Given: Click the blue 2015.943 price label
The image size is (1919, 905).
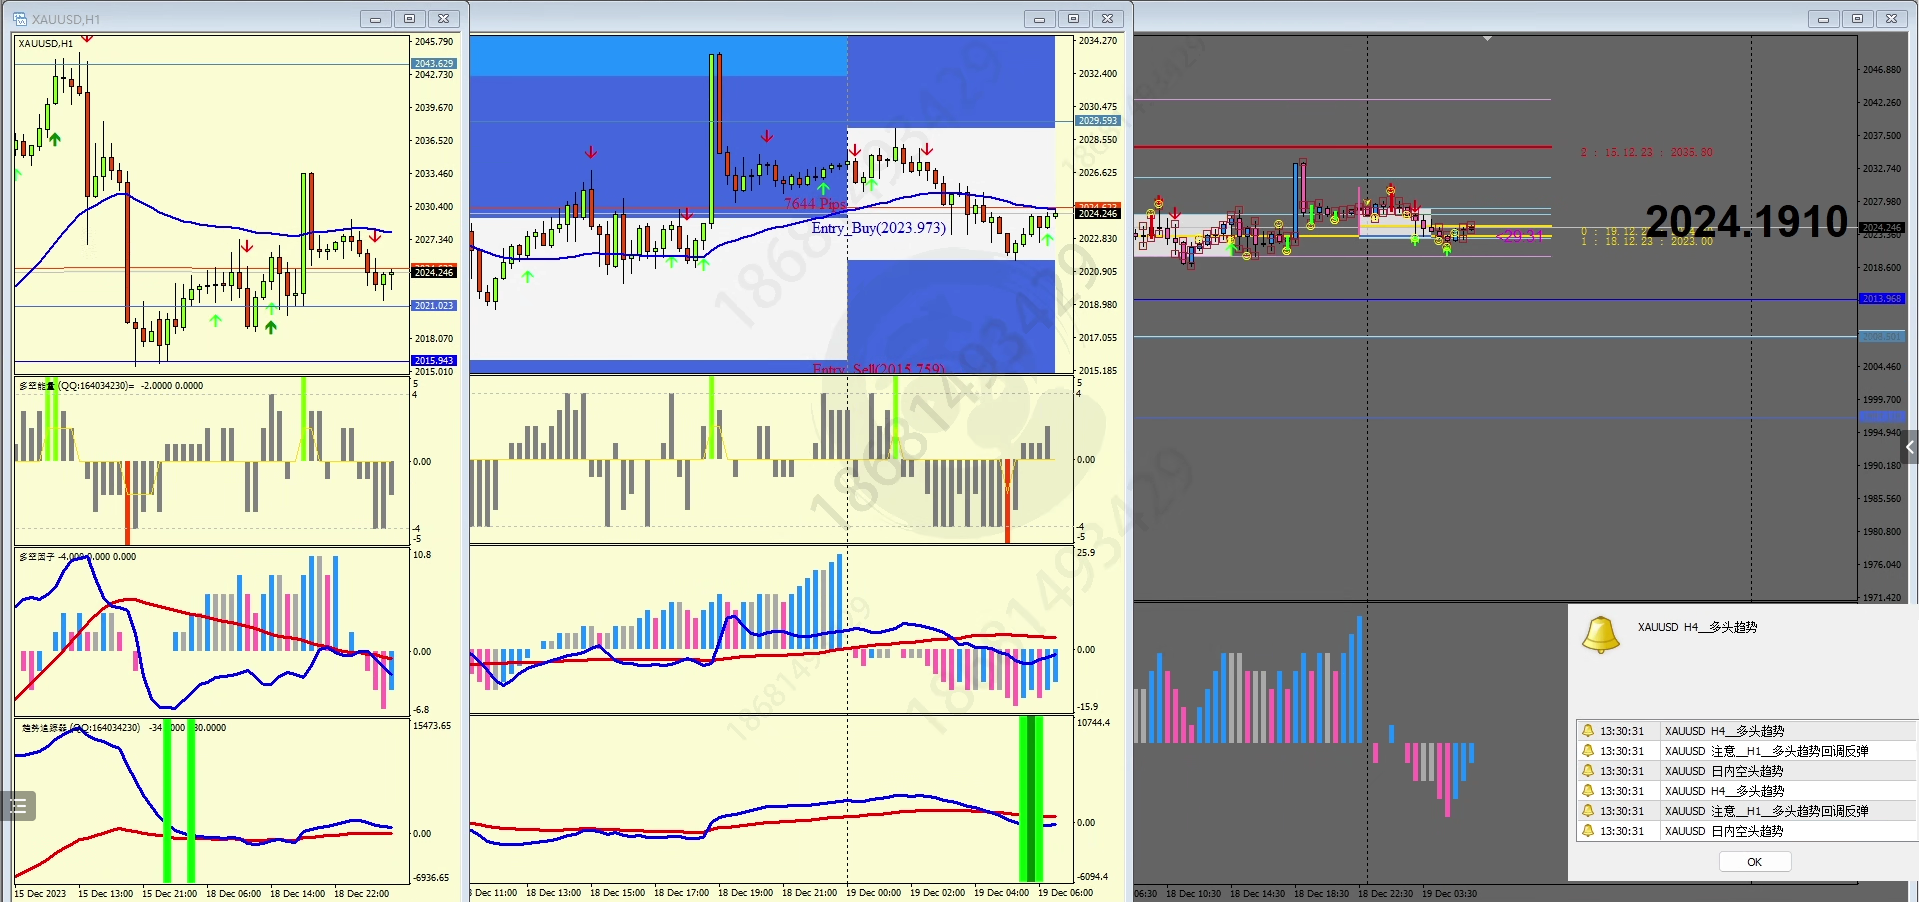Looking at the screenshot, I should (434, 361).
